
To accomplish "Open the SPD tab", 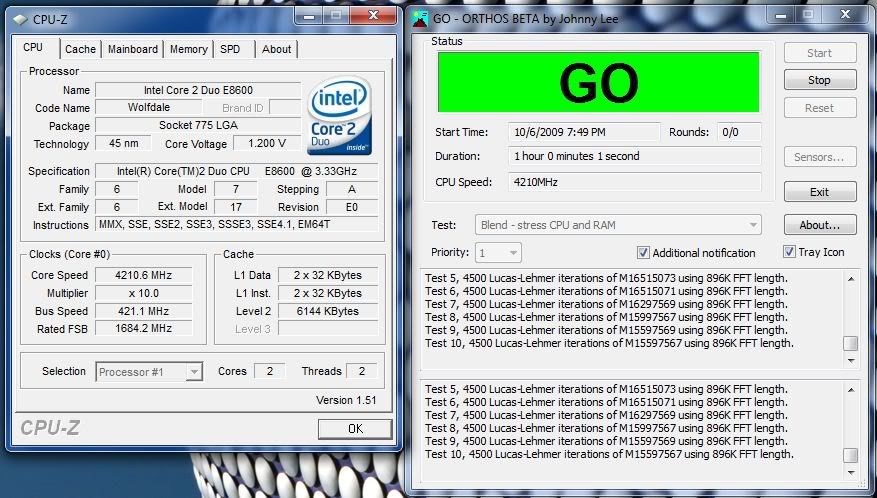I will 230,49.
